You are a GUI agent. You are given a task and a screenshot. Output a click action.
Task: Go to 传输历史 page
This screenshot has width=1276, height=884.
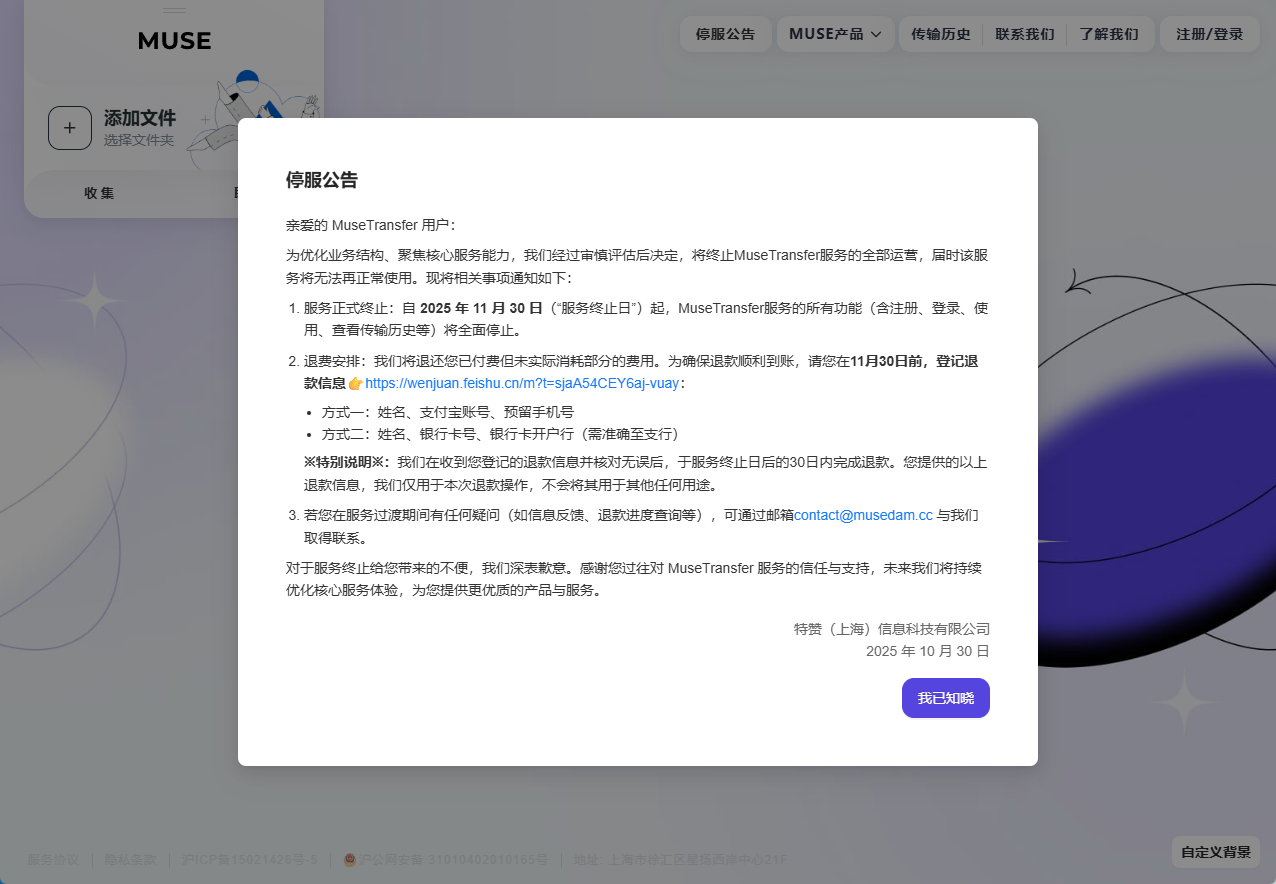point(940,34)
